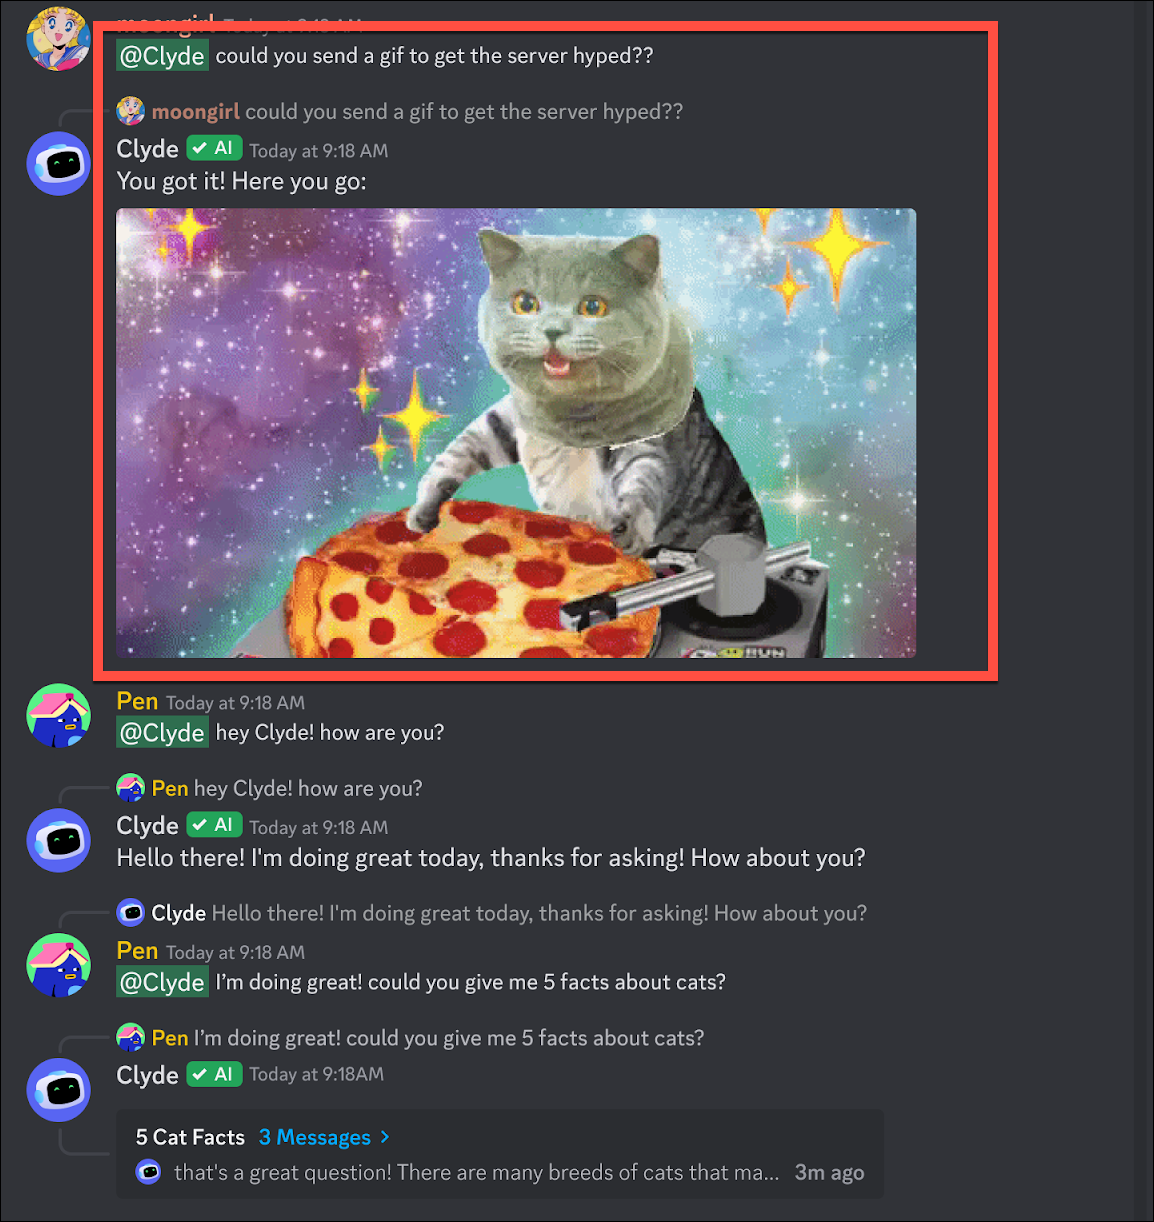Click the Pen username above 'hey Clyde'
The width and height of the screenshot is (1154, 1222).
137,701
